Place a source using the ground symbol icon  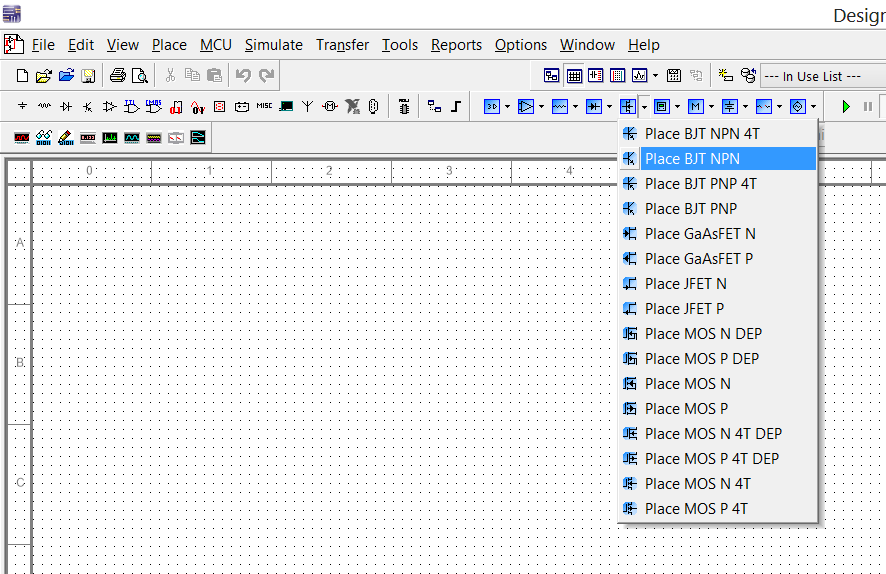pos(22,106)
